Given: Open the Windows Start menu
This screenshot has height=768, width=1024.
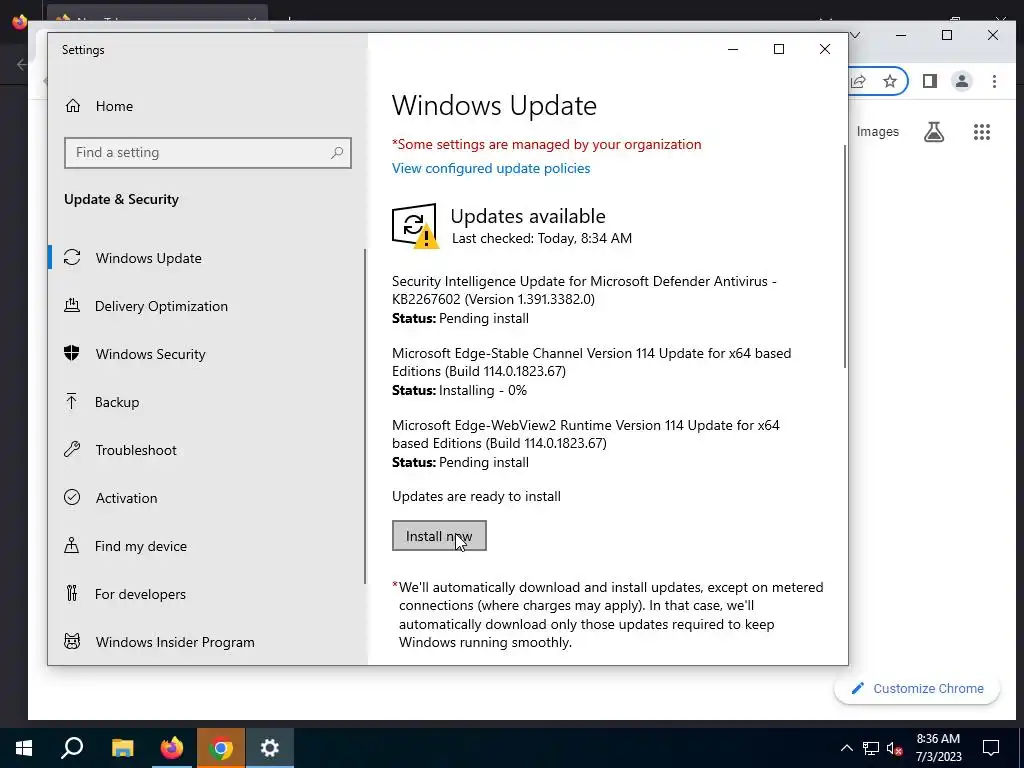Looking at the screenshot, I should coord(24,748).
